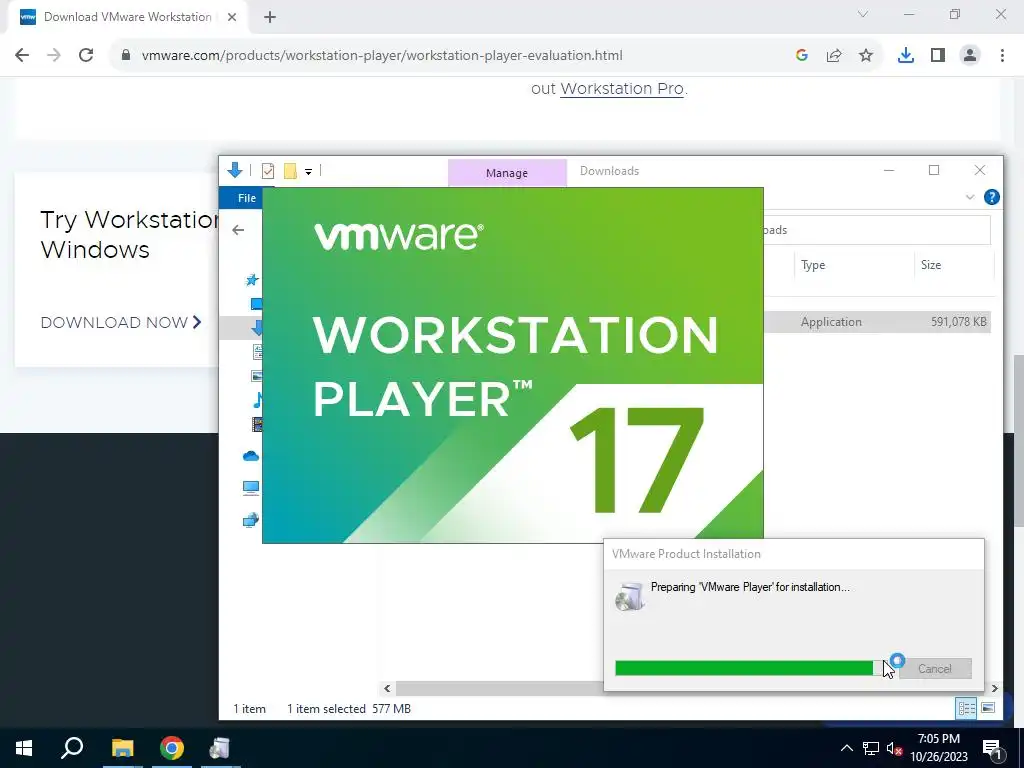Image resolution: width=1024 pixels, height=768 pixels.
Task: Click the Chrome page vertical scrollbar
Action: point(1018,441)
